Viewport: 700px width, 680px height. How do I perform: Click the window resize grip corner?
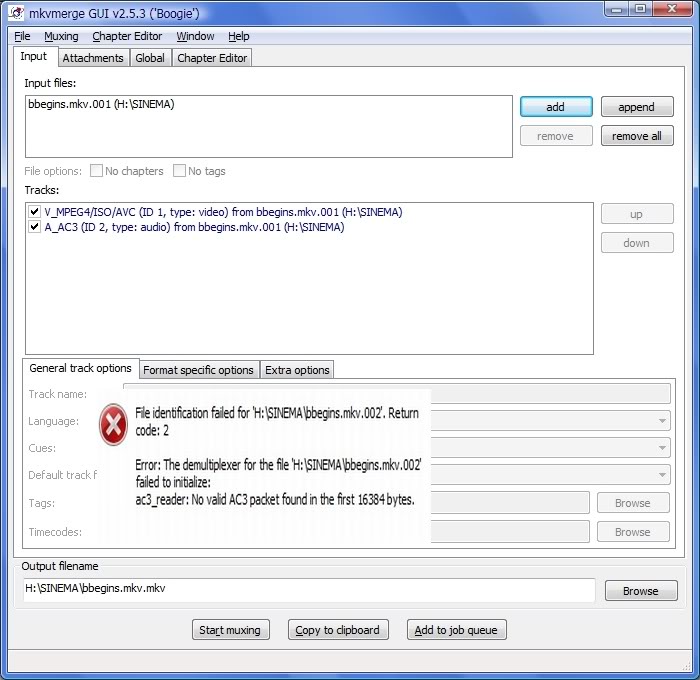[x=686, y=667]
